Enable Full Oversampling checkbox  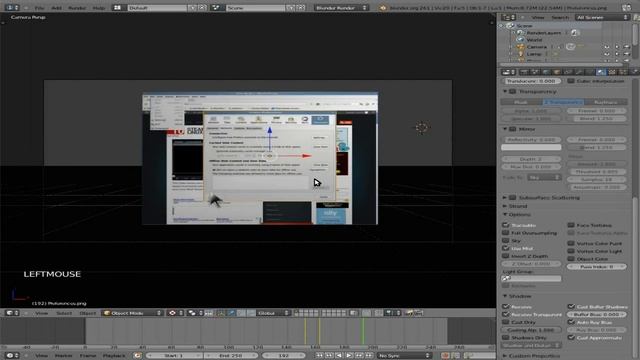coord(506,233)
